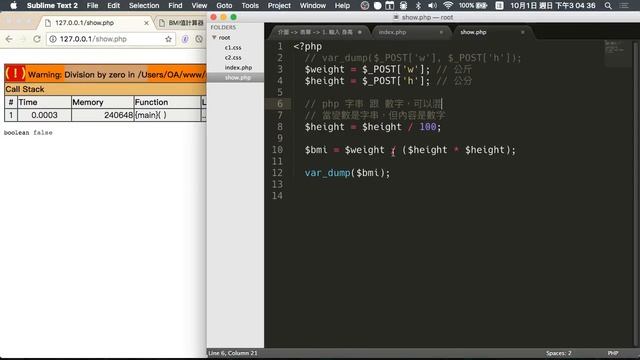Click the 0.0003 time cell
The height and width of the screenshot is (360, 640).
(x=44, y=115)
